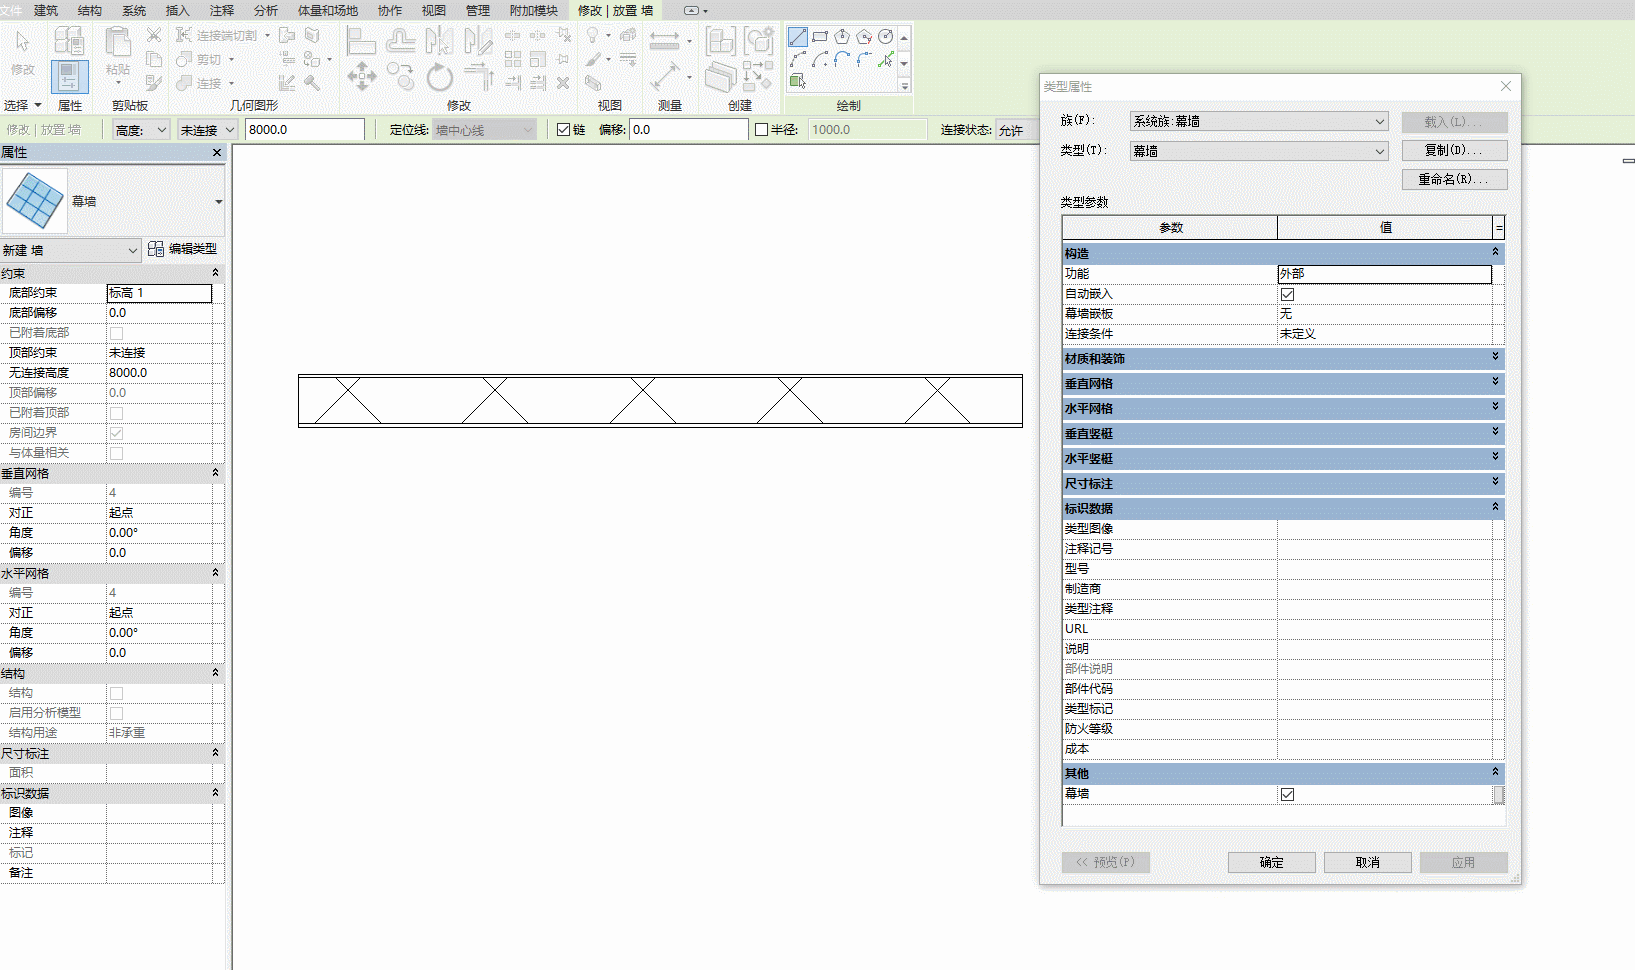Toggle the 自动嵌入 checkbox in type parameters
1635x970 pixels.
tap(1287, 294)
